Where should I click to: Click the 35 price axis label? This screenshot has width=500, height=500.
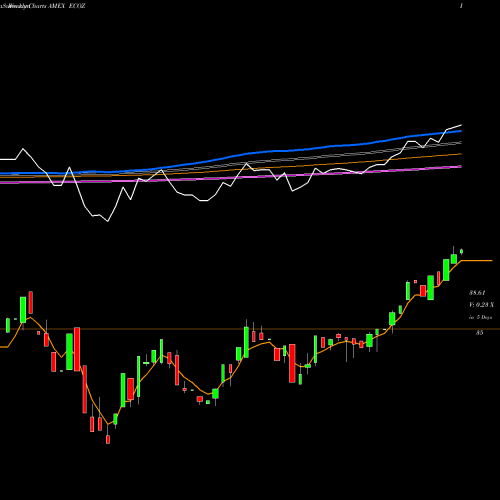coord(479,333)
